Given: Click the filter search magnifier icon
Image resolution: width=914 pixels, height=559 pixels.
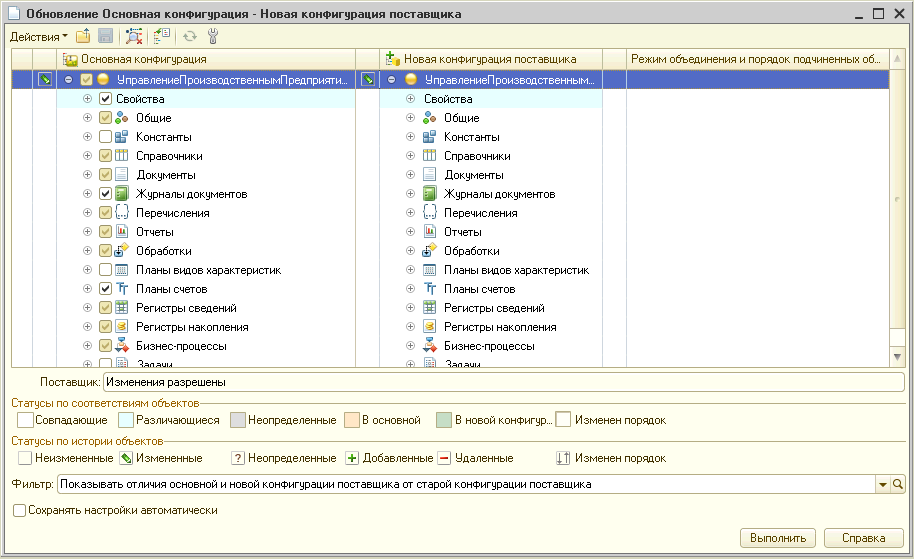Looking at the screenshot, I should 898,484.
